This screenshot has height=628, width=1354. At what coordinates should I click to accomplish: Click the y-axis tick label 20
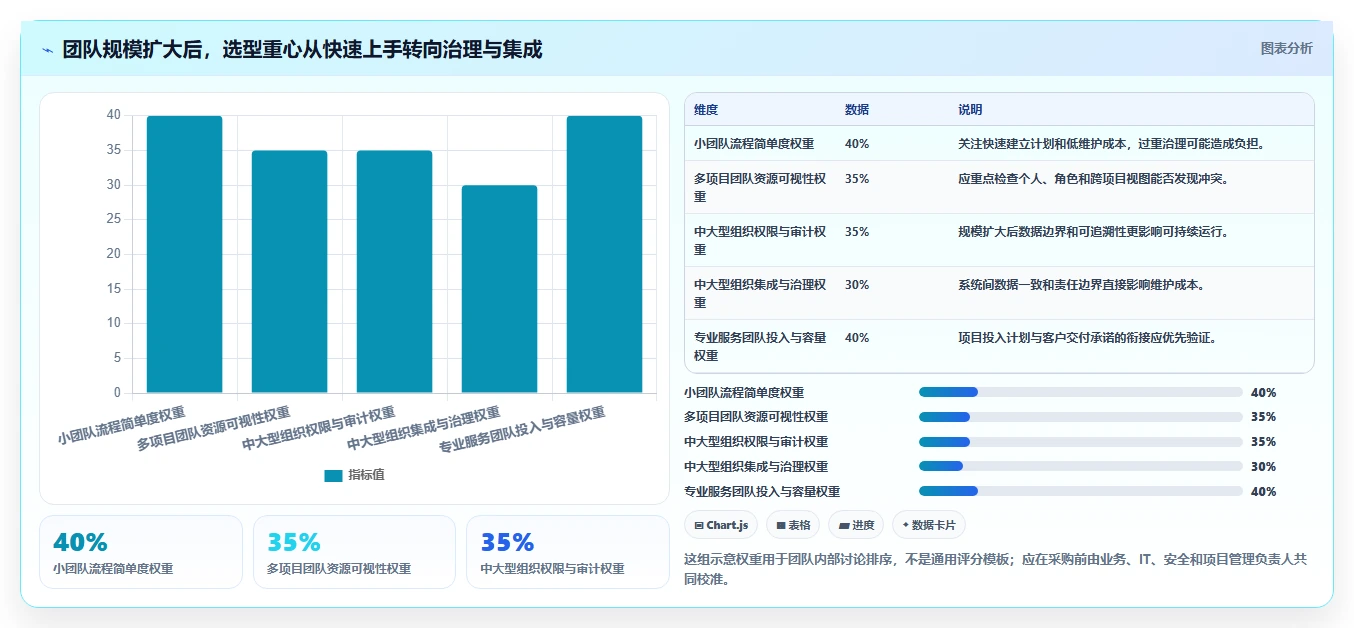point(113,254)
